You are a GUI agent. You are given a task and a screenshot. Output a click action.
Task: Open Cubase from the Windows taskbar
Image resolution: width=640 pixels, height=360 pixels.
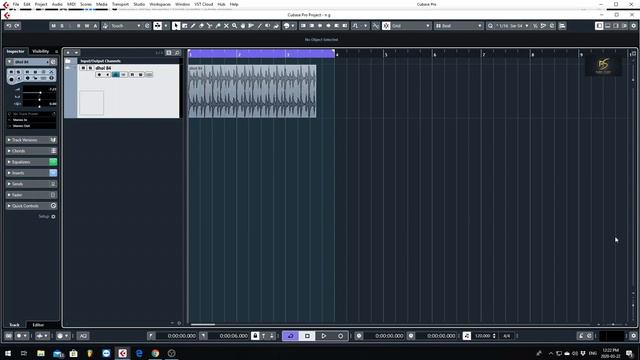coord(122,353)
